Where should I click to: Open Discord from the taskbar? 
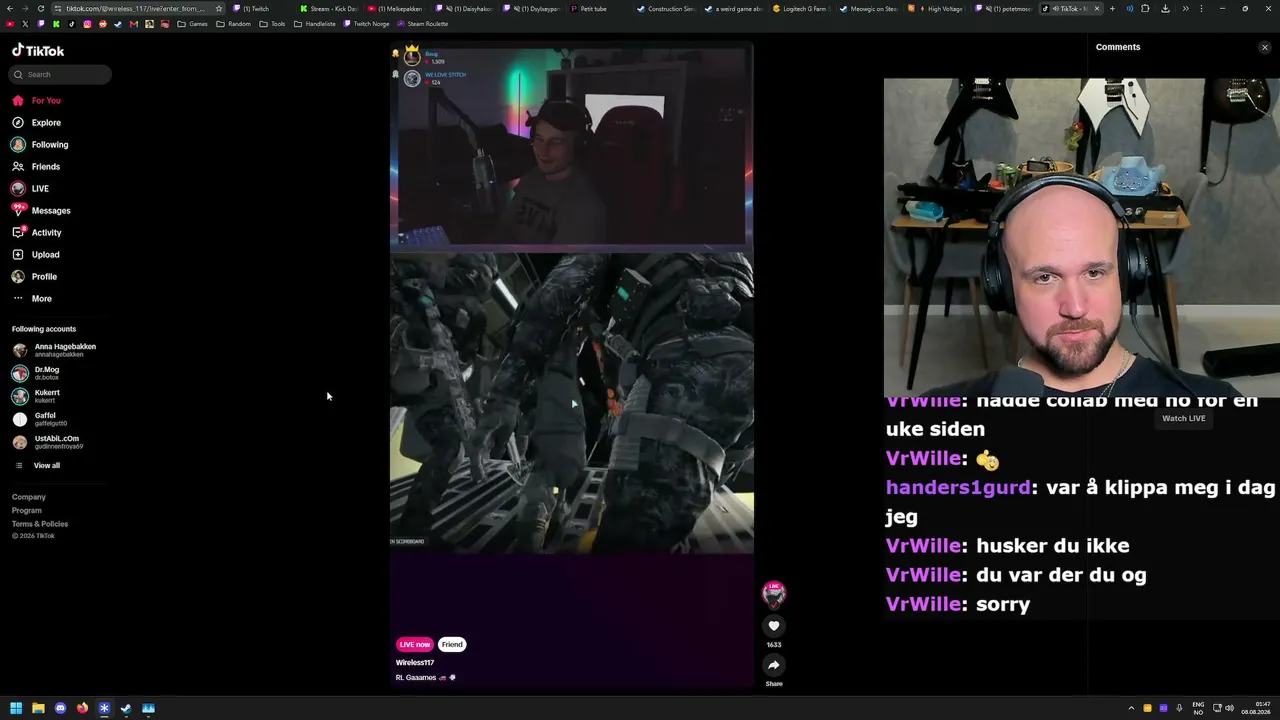(60, 709)
